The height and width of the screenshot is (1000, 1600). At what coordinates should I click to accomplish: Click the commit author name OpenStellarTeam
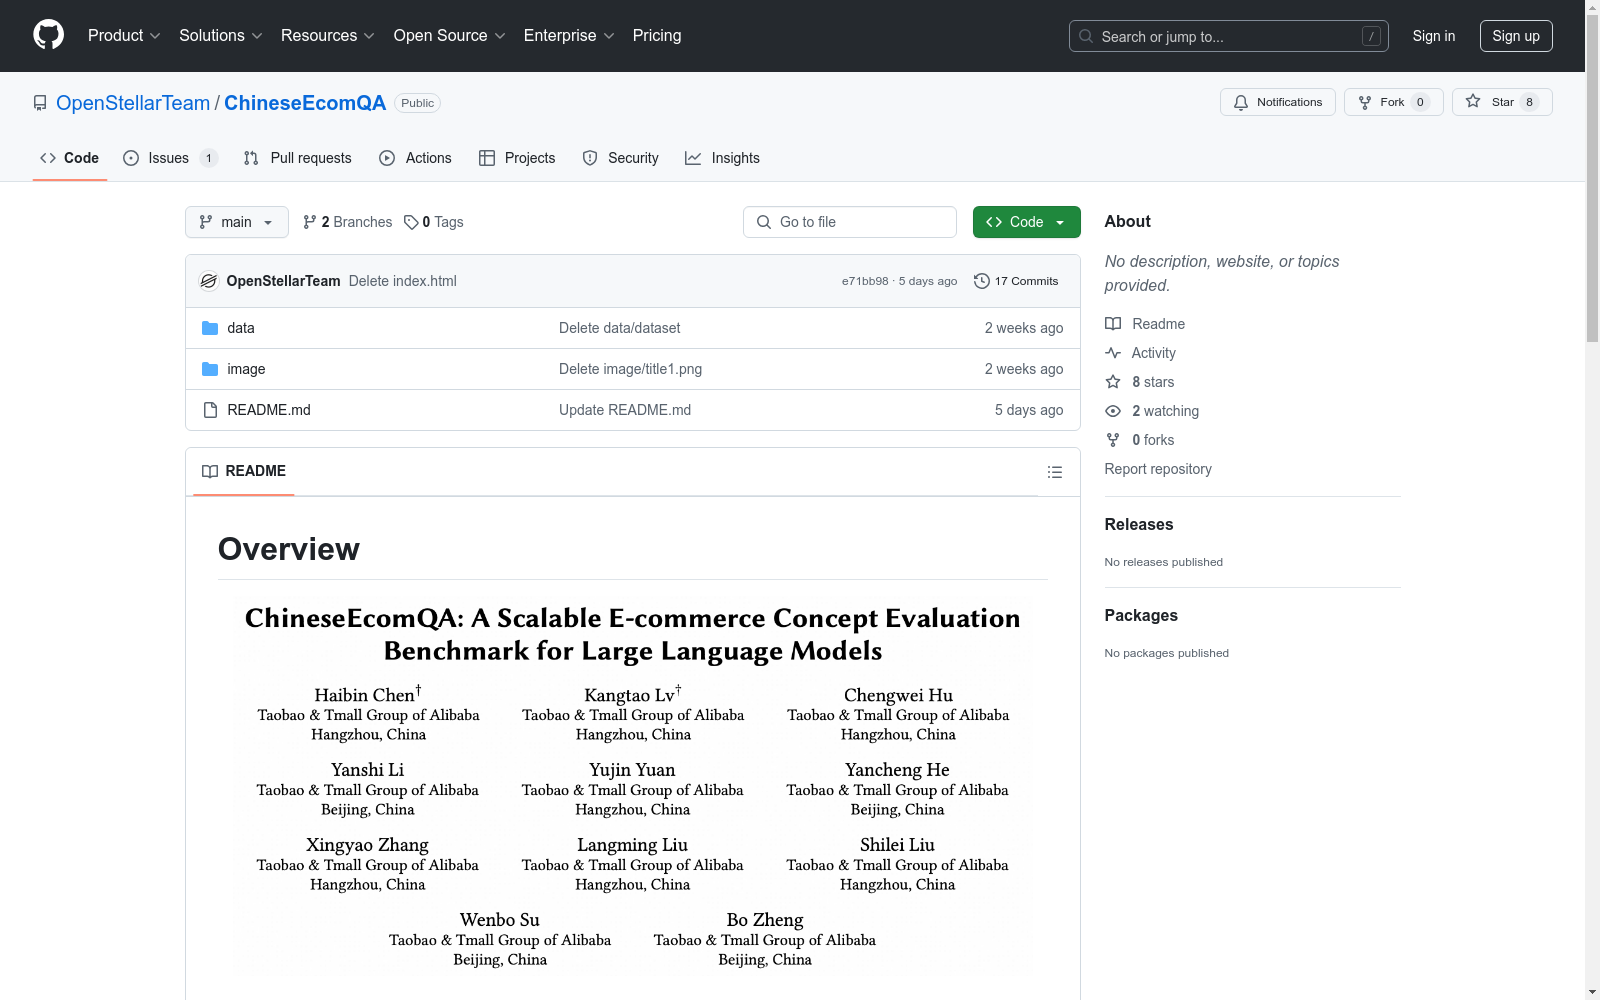[284, 281]
